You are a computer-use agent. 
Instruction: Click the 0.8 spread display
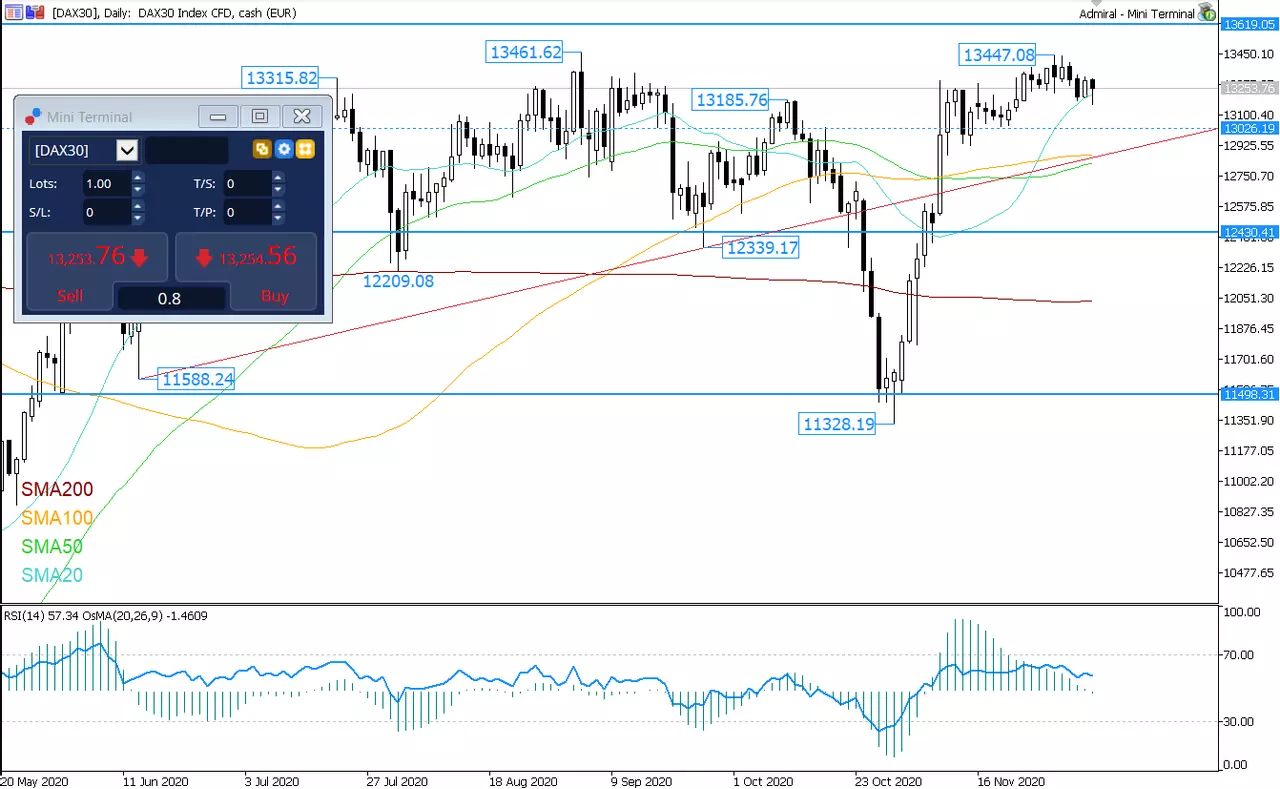pos(170,297)
